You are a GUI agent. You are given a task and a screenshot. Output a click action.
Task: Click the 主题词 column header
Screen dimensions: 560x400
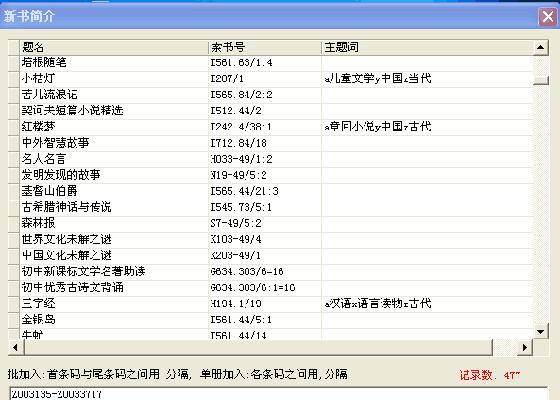(427, 47)
